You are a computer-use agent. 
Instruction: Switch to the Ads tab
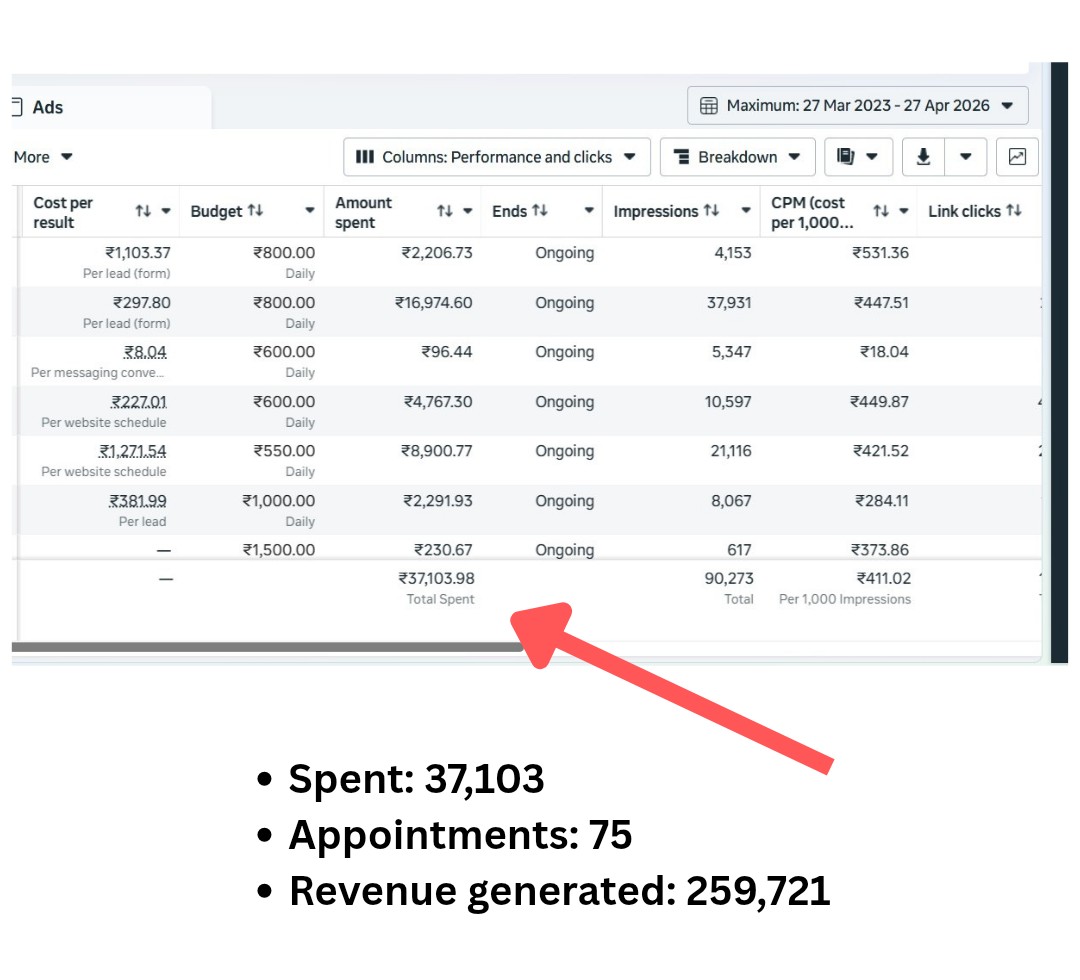[x=47, y=107]
